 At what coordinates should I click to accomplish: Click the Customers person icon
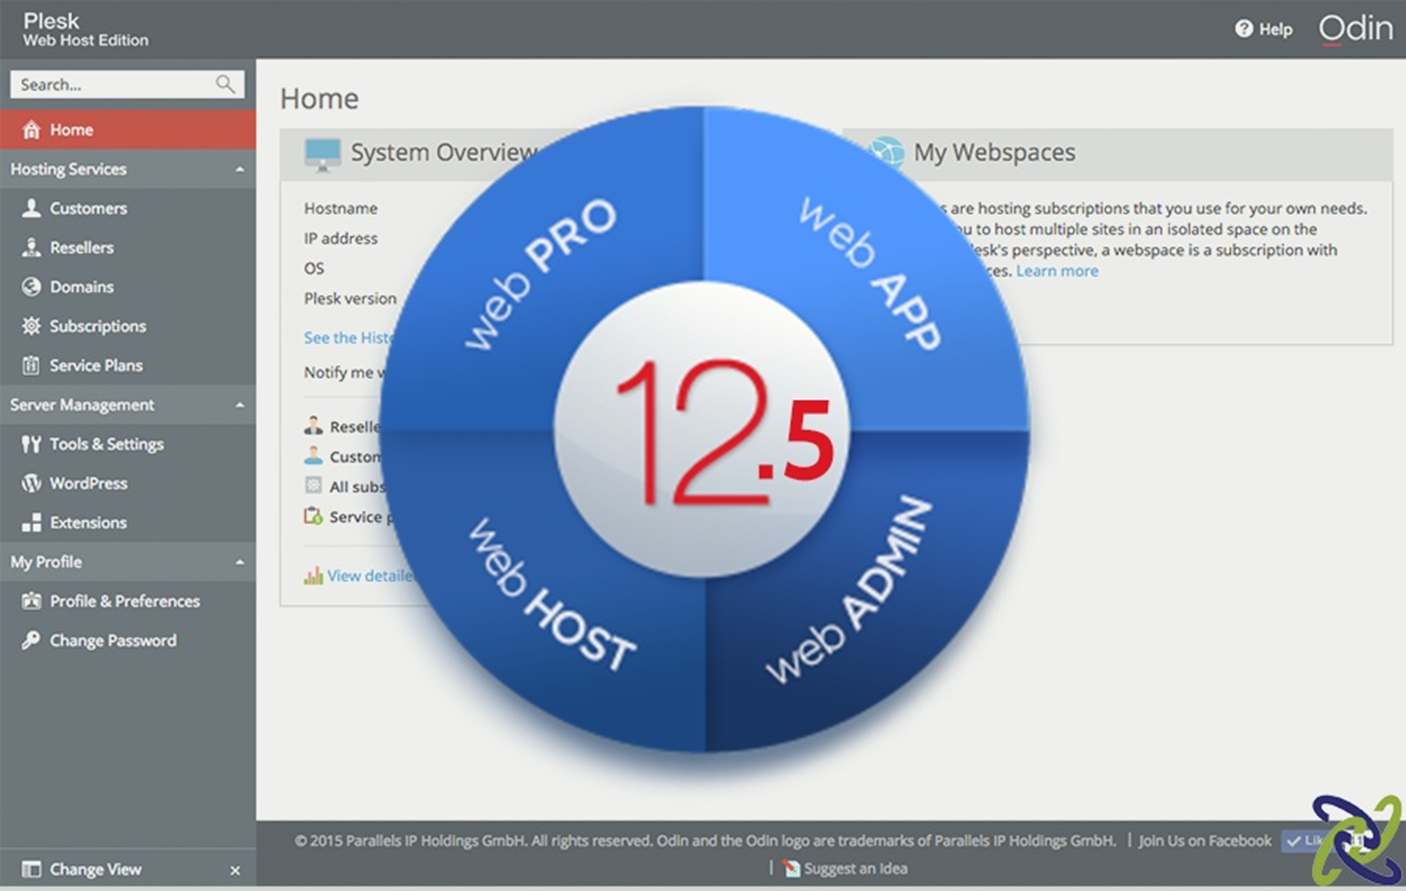pos(31,208)
